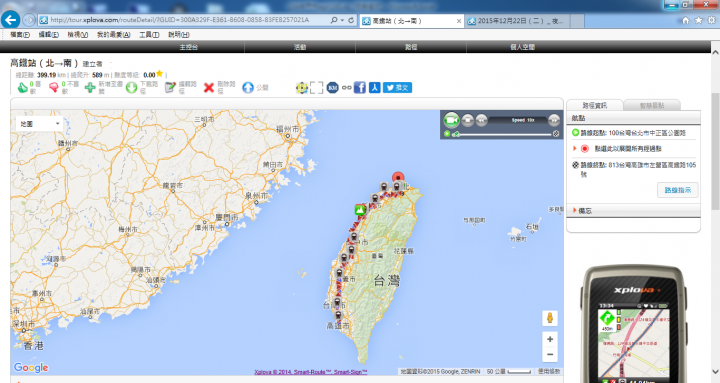Open the 地圖 map type dropdown

coord(39,124)
